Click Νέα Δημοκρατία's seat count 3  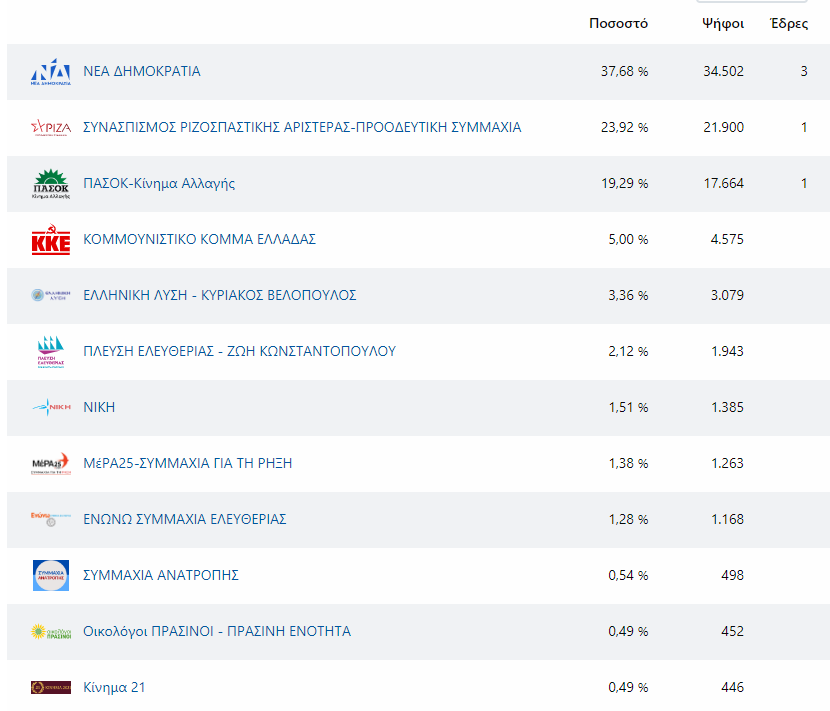[803, 72]
